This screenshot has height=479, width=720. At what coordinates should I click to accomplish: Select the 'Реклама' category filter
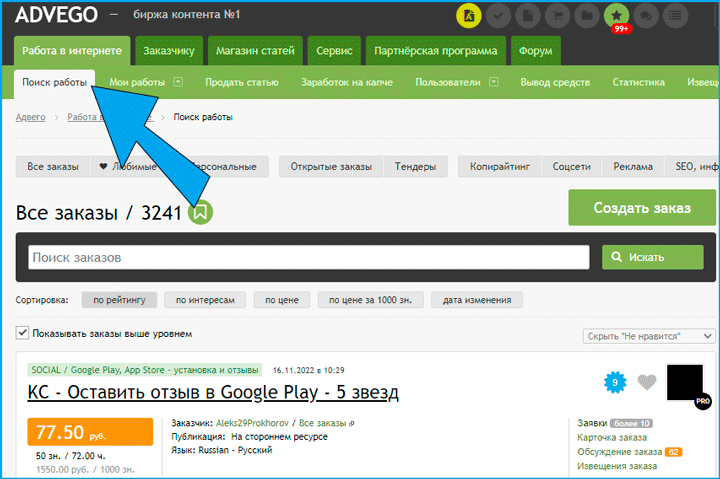tap(633, 167)
